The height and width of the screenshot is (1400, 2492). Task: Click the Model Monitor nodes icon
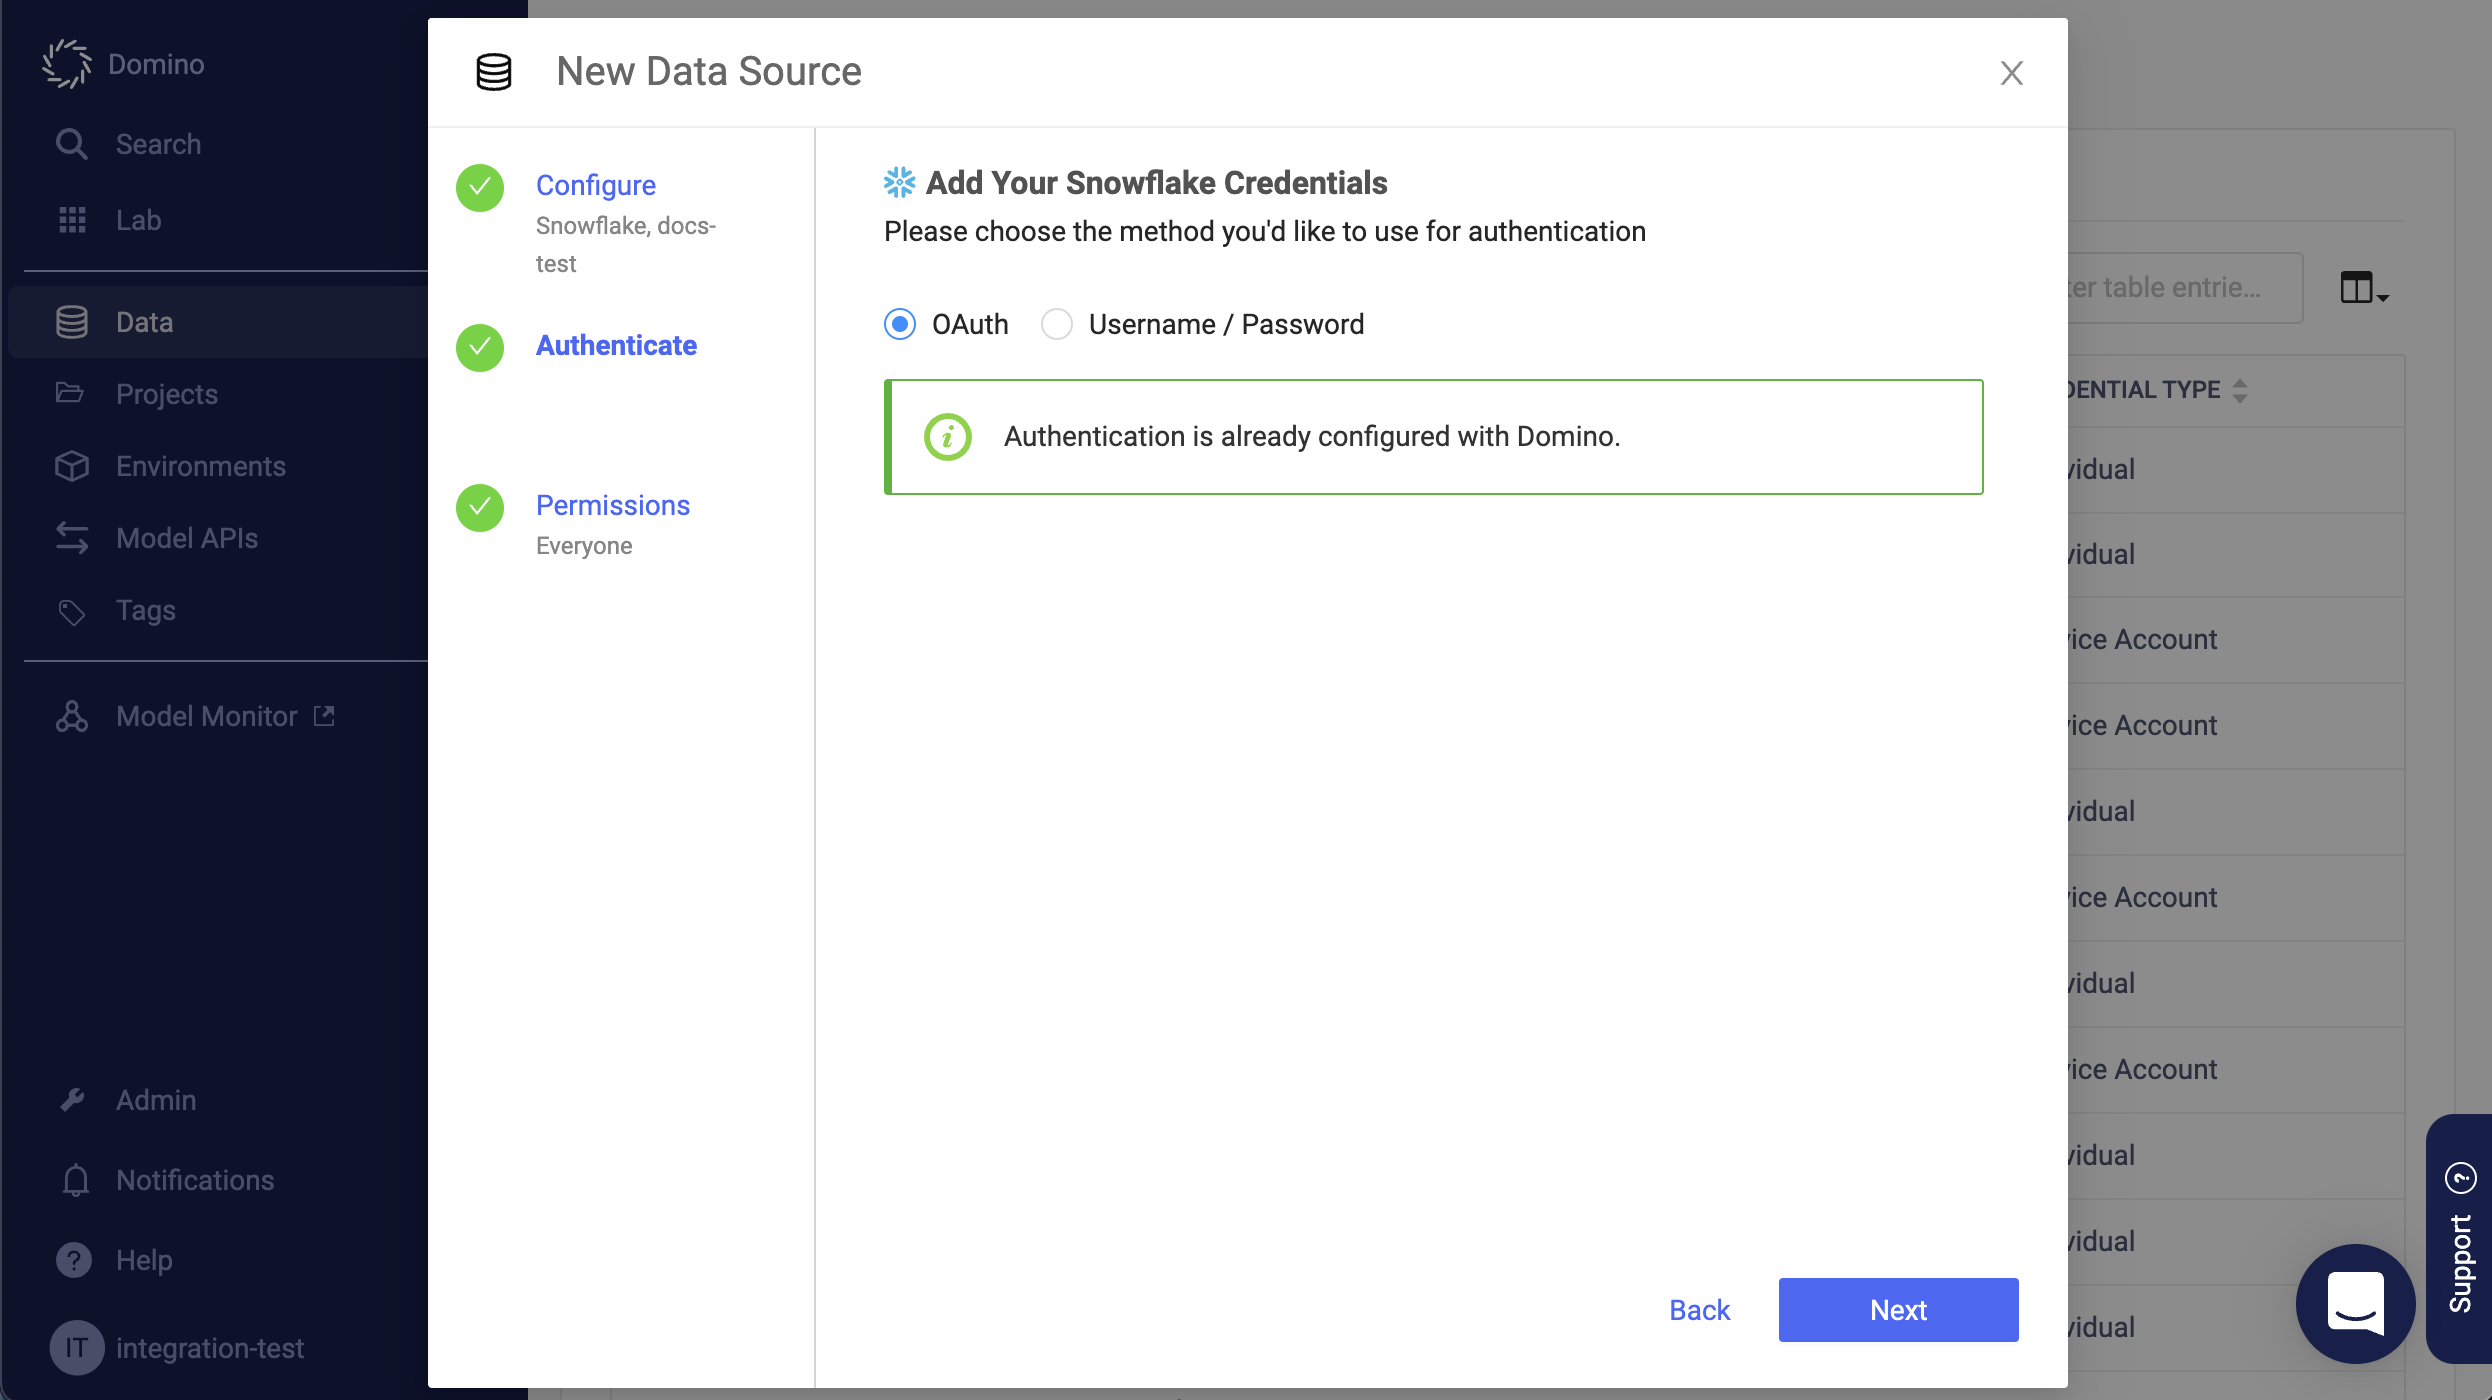coord(72,716)
